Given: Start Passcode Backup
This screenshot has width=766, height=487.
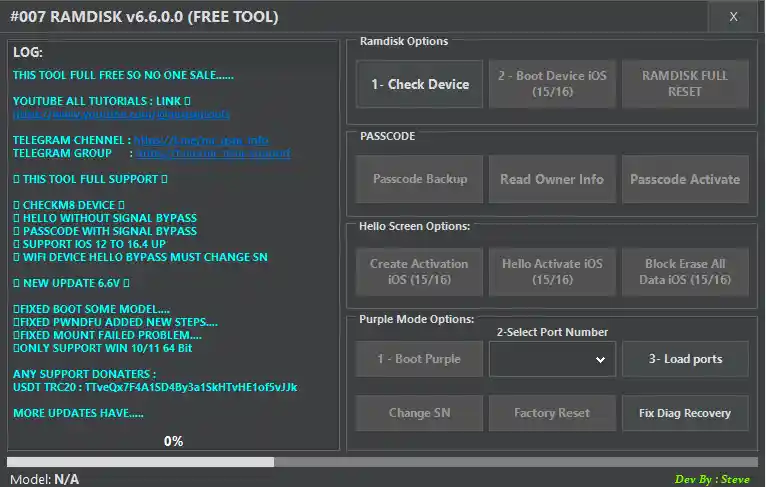Looking at the screenshot, I should (420, 179).
